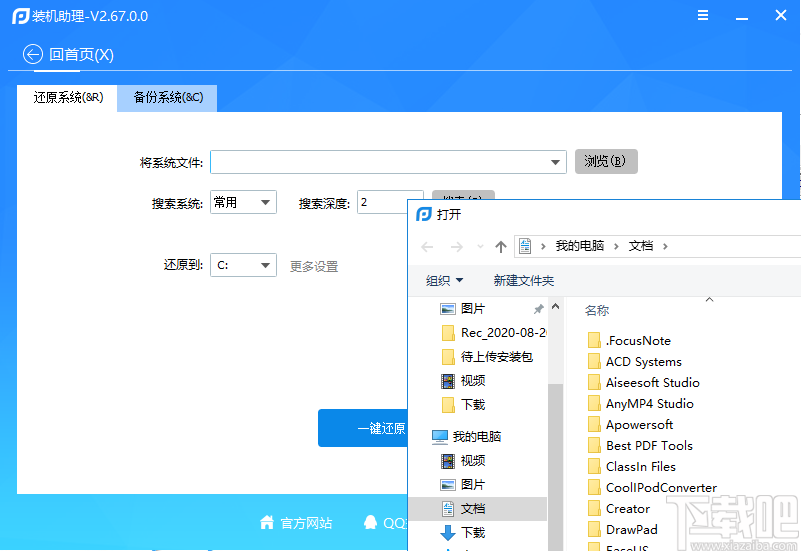Open 官方网站 link
The height and width of the screenshot is (551, 801).
306,523
